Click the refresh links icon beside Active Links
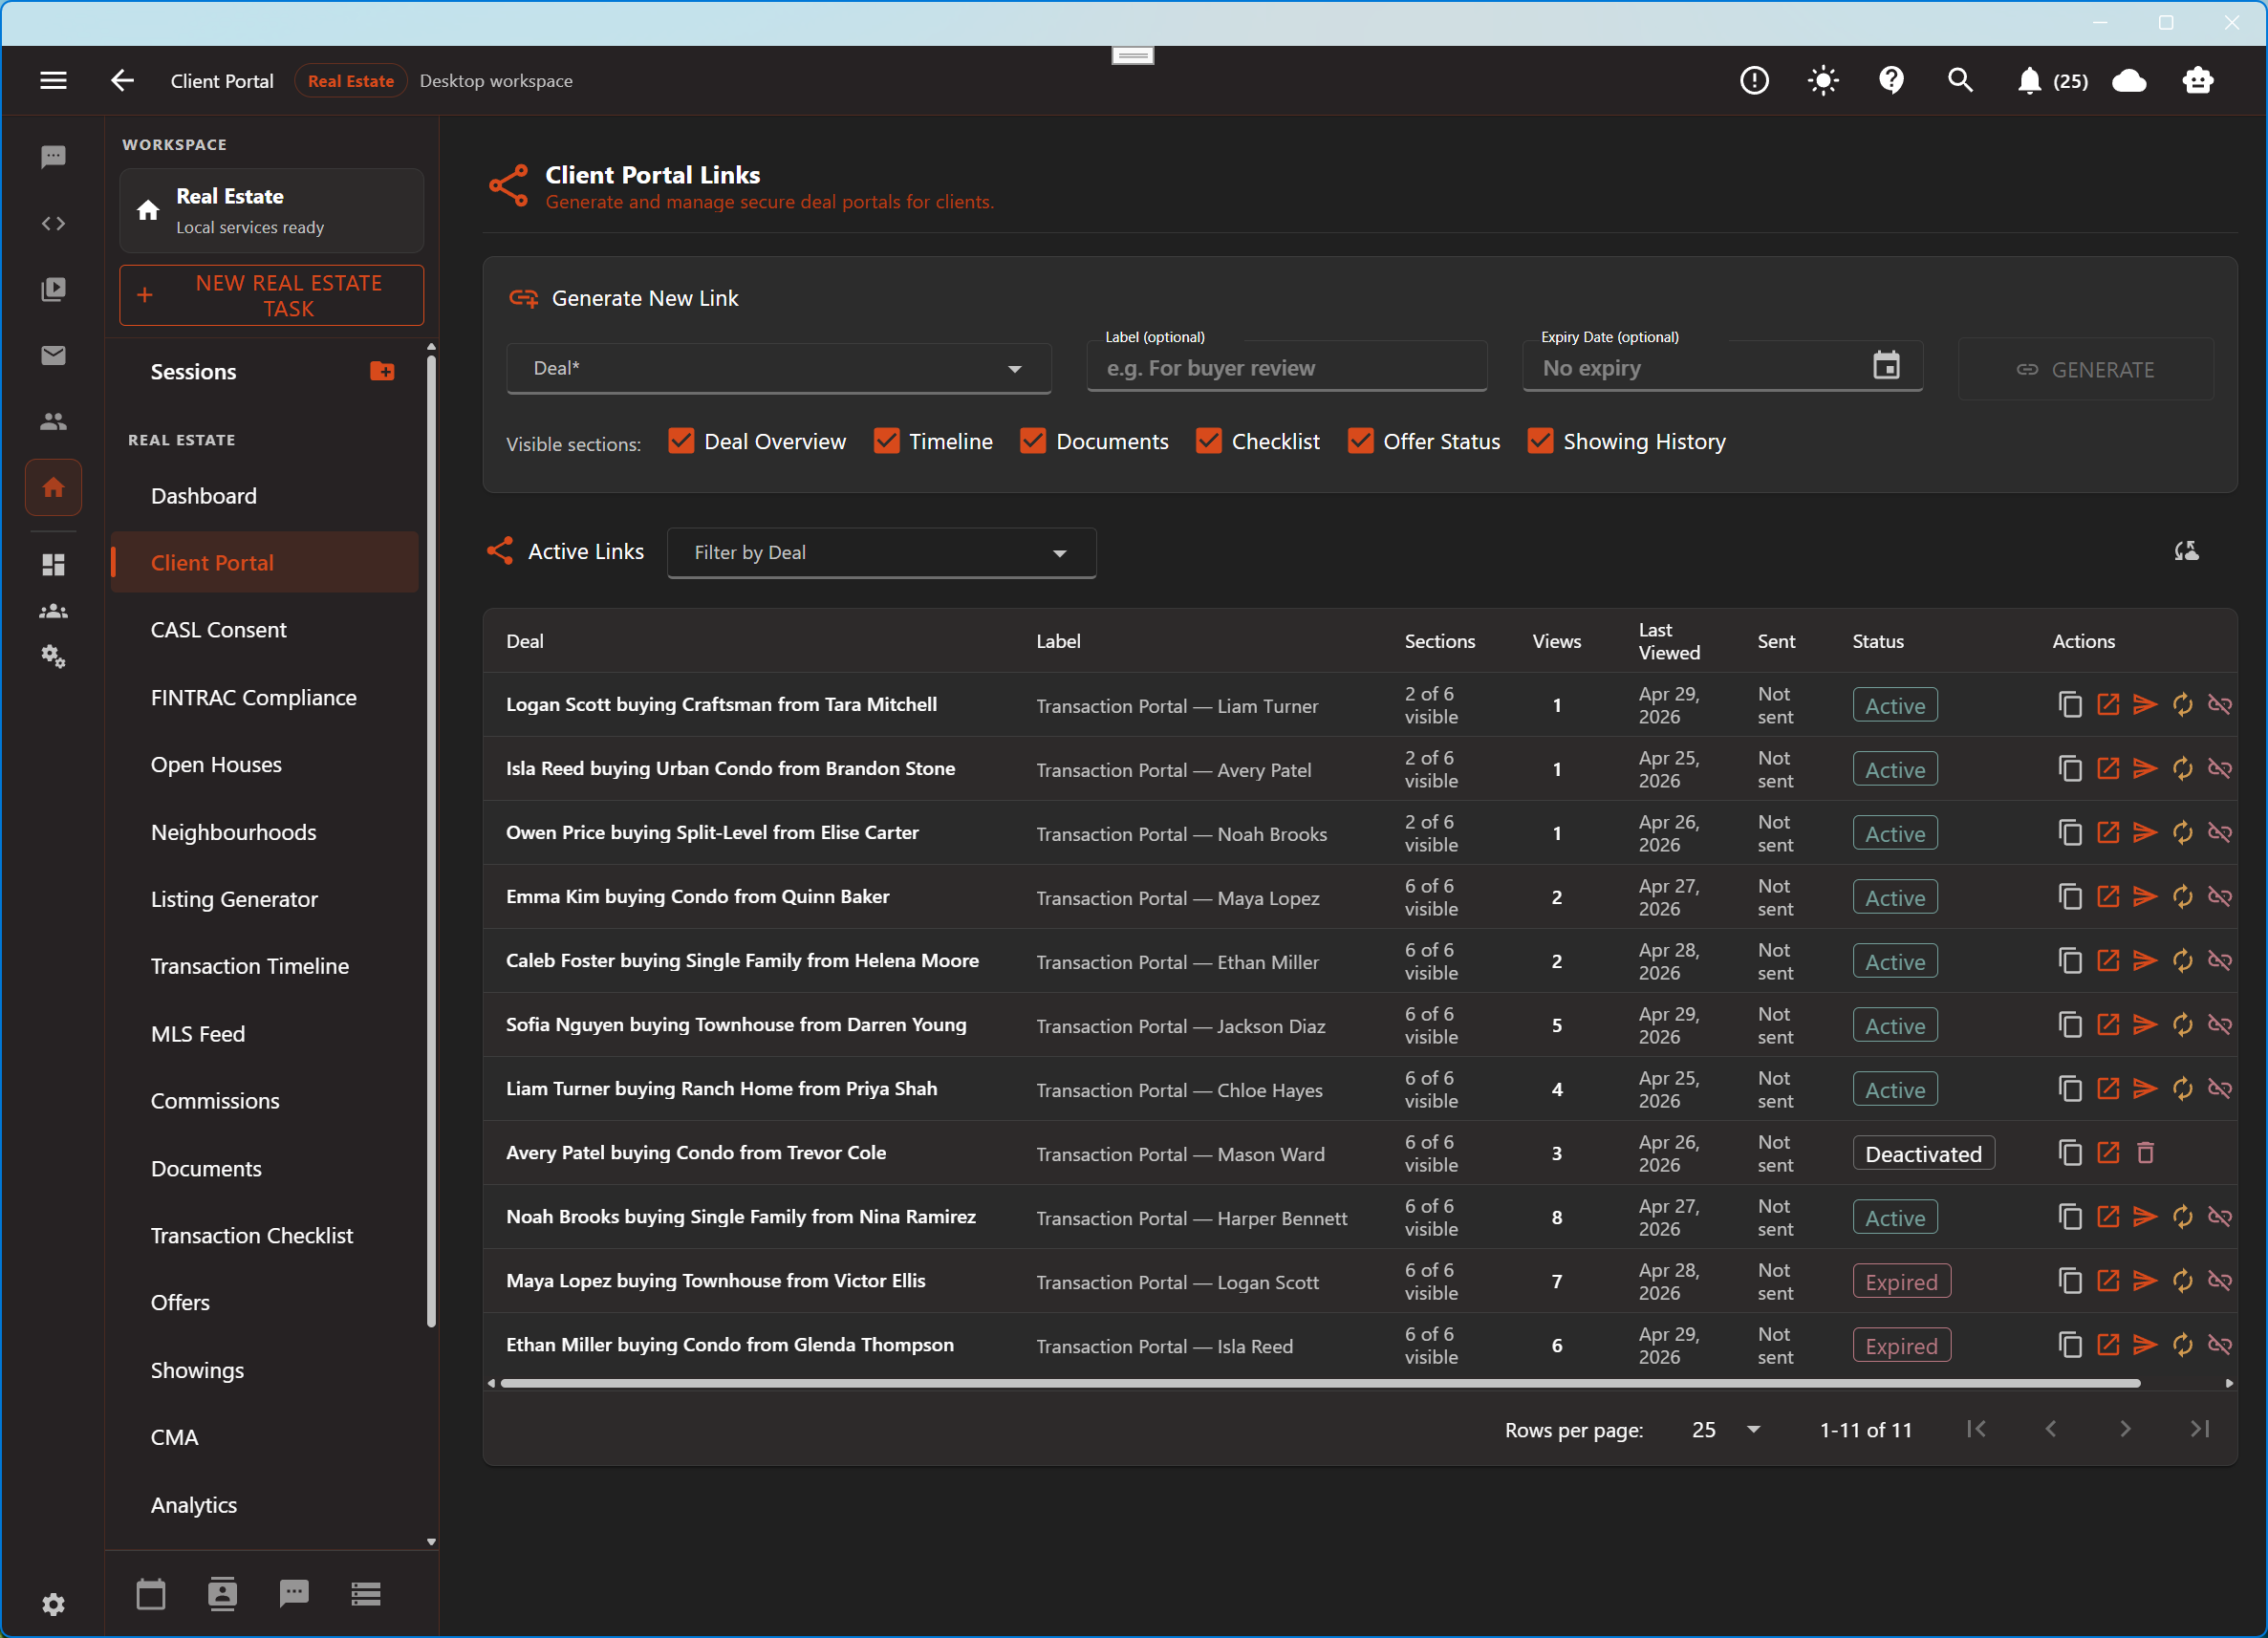 point(2186,551)
